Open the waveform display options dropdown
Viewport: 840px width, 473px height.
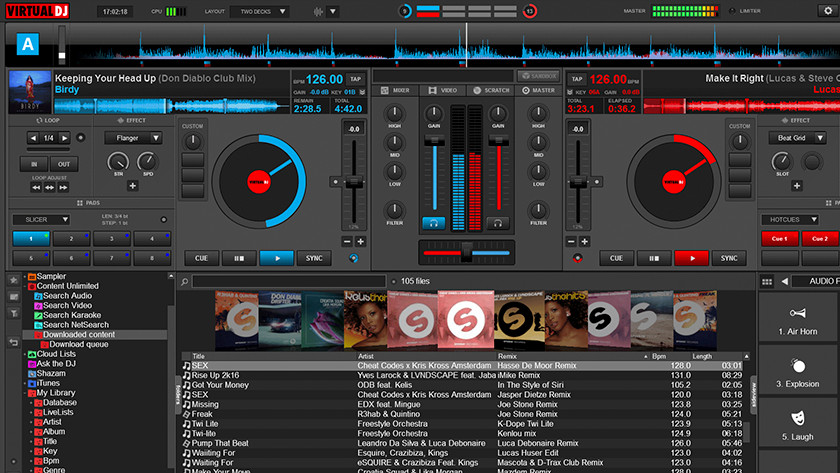tap(333, 11)
